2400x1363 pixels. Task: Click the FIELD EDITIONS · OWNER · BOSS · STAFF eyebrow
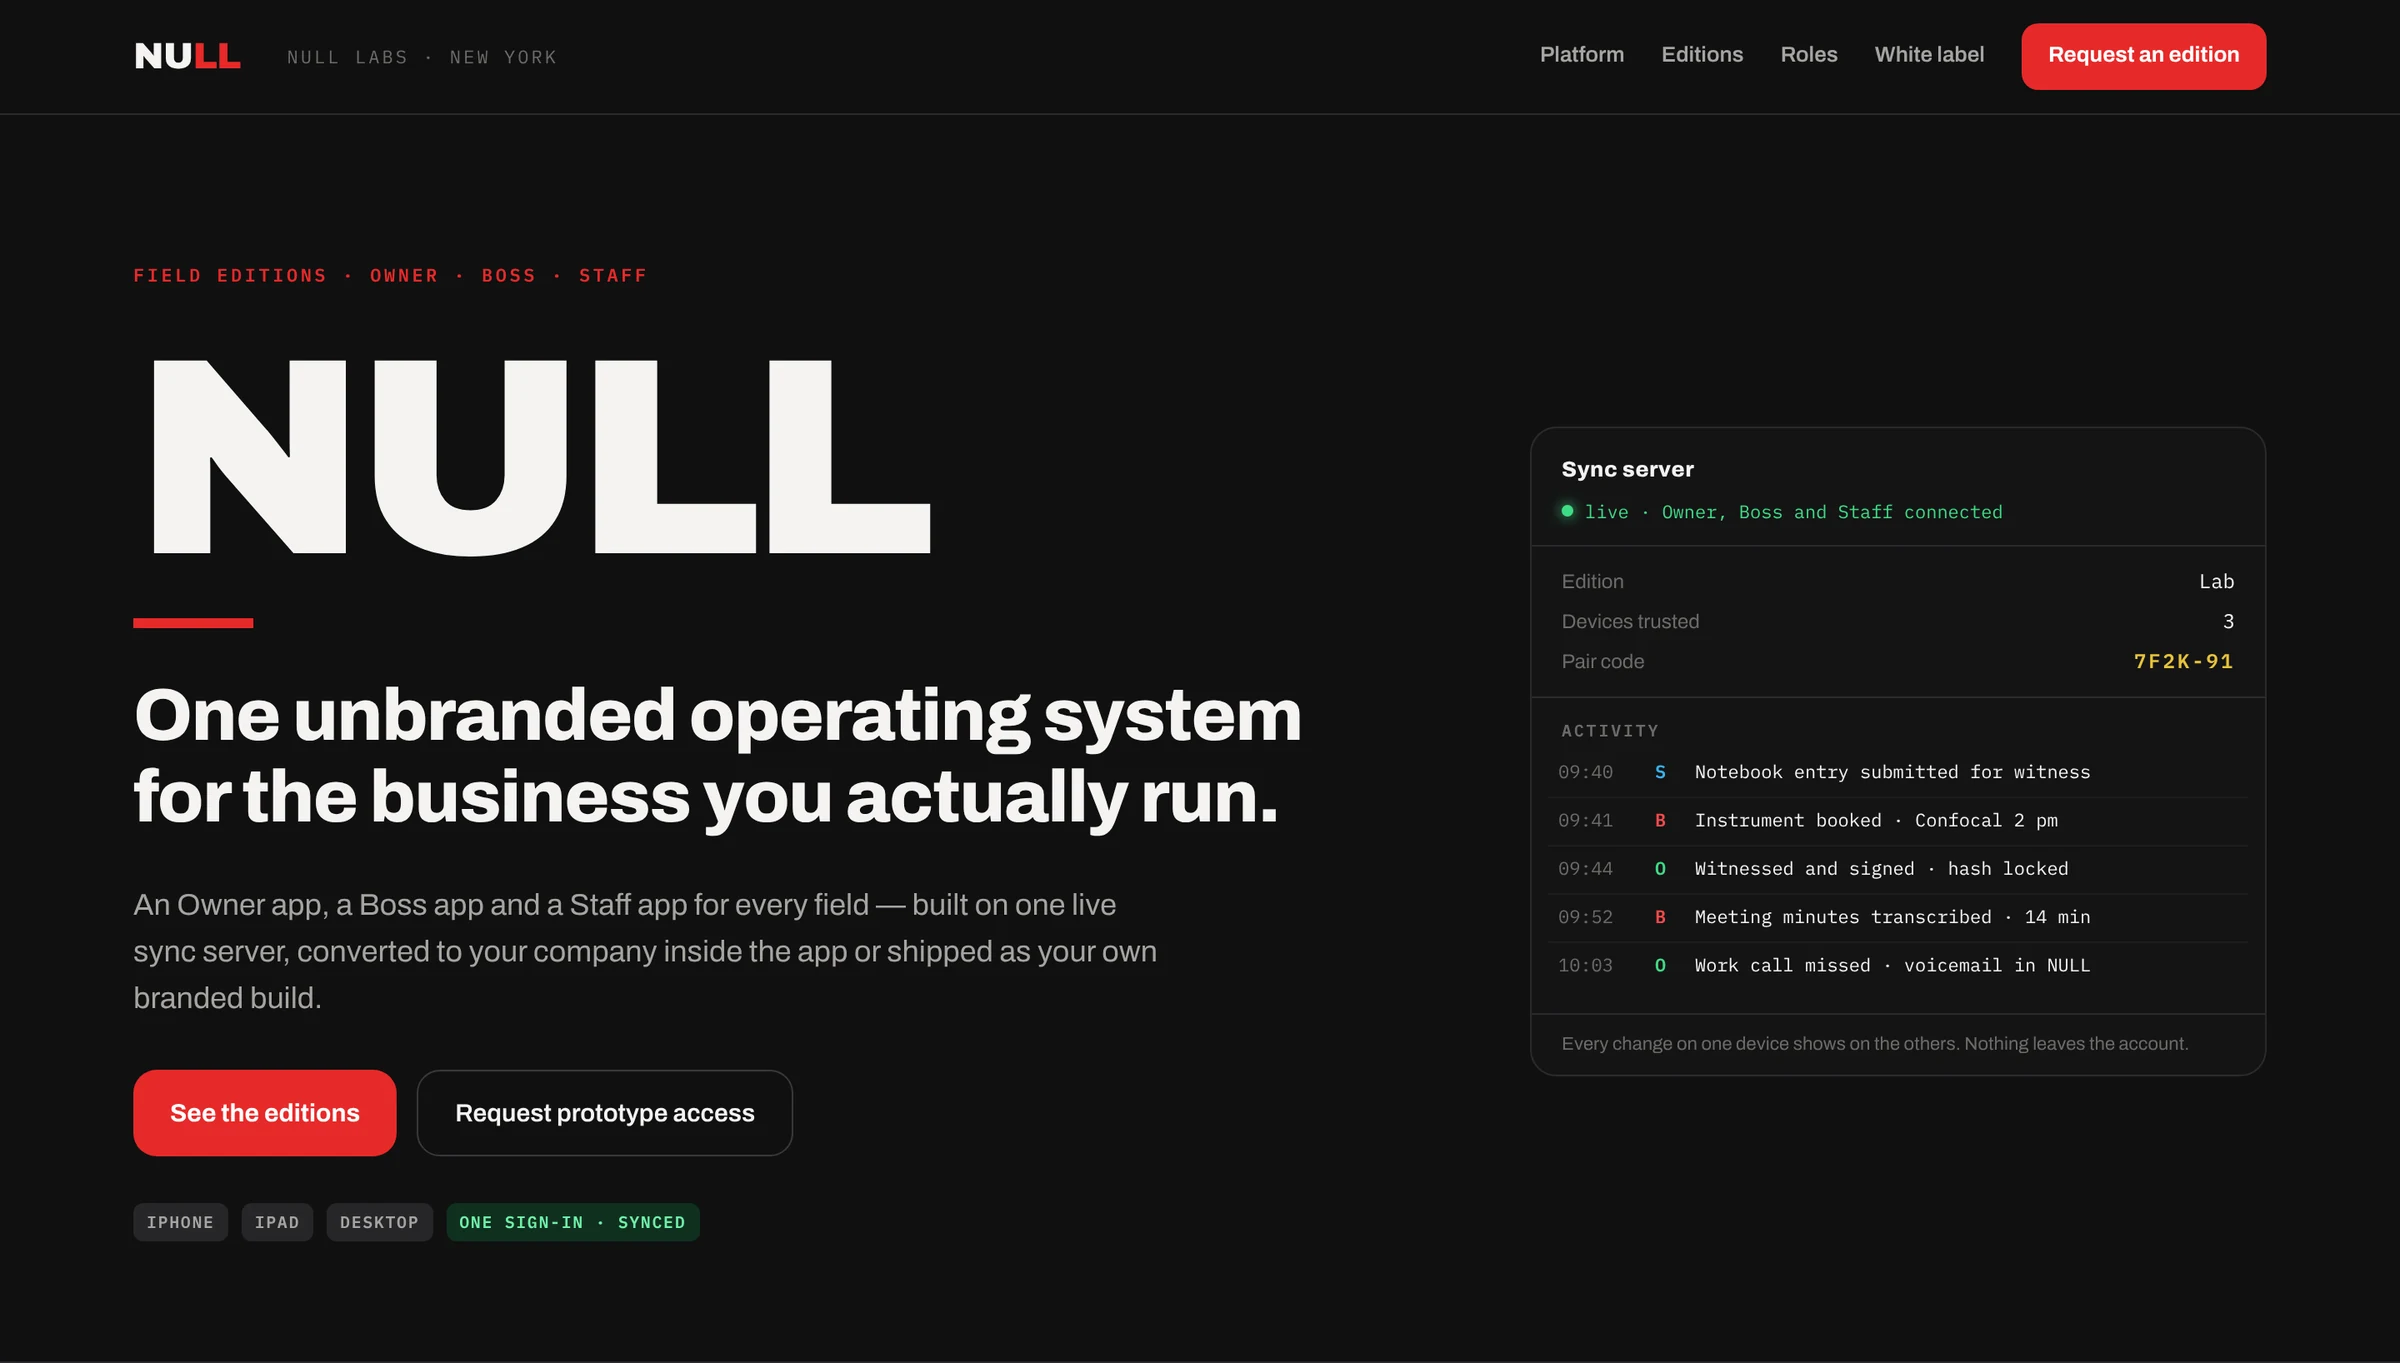tap(390, 275)
